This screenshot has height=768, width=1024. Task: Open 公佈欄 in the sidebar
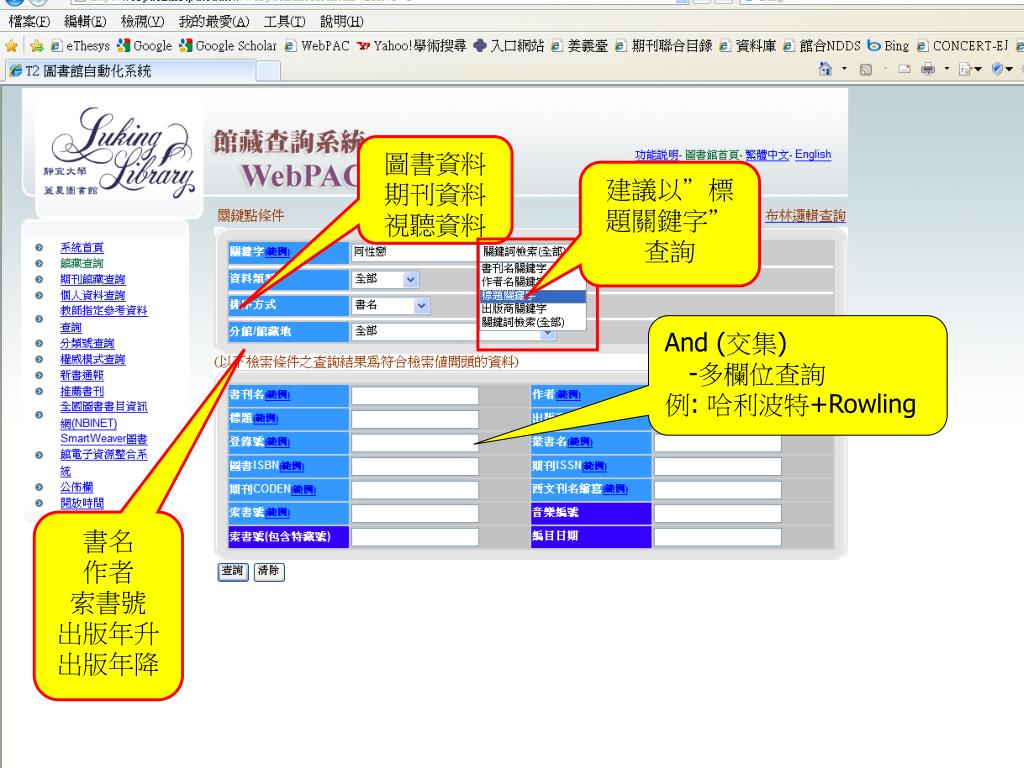tap(76, 487)
